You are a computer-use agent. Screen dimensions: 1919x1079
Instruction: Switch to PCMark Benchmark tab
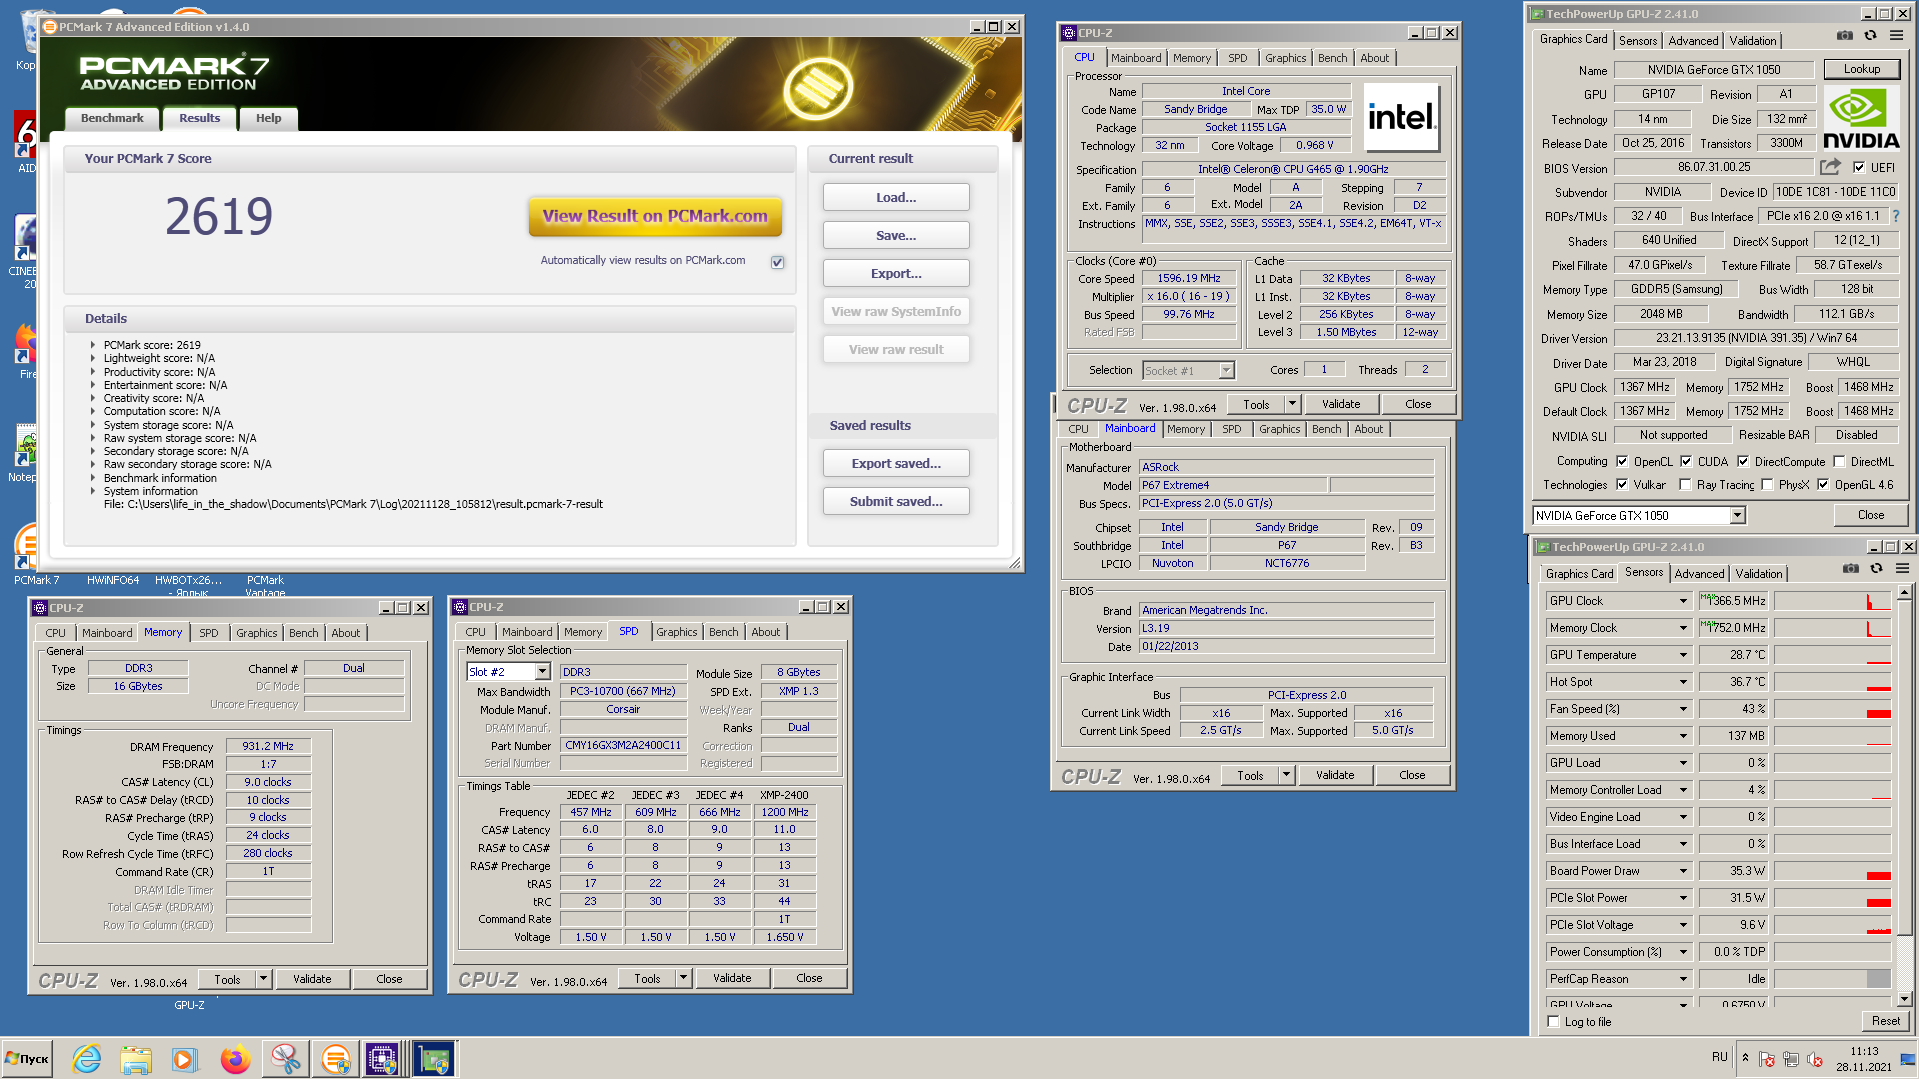pyautogui.click(x=112, y=118)
